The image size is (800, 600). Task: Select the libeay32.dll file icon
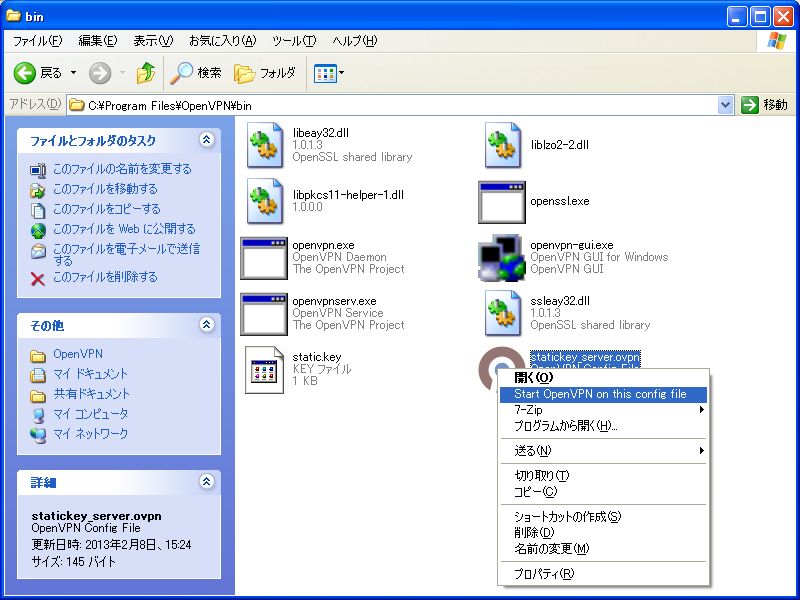[x=264, y=145]
